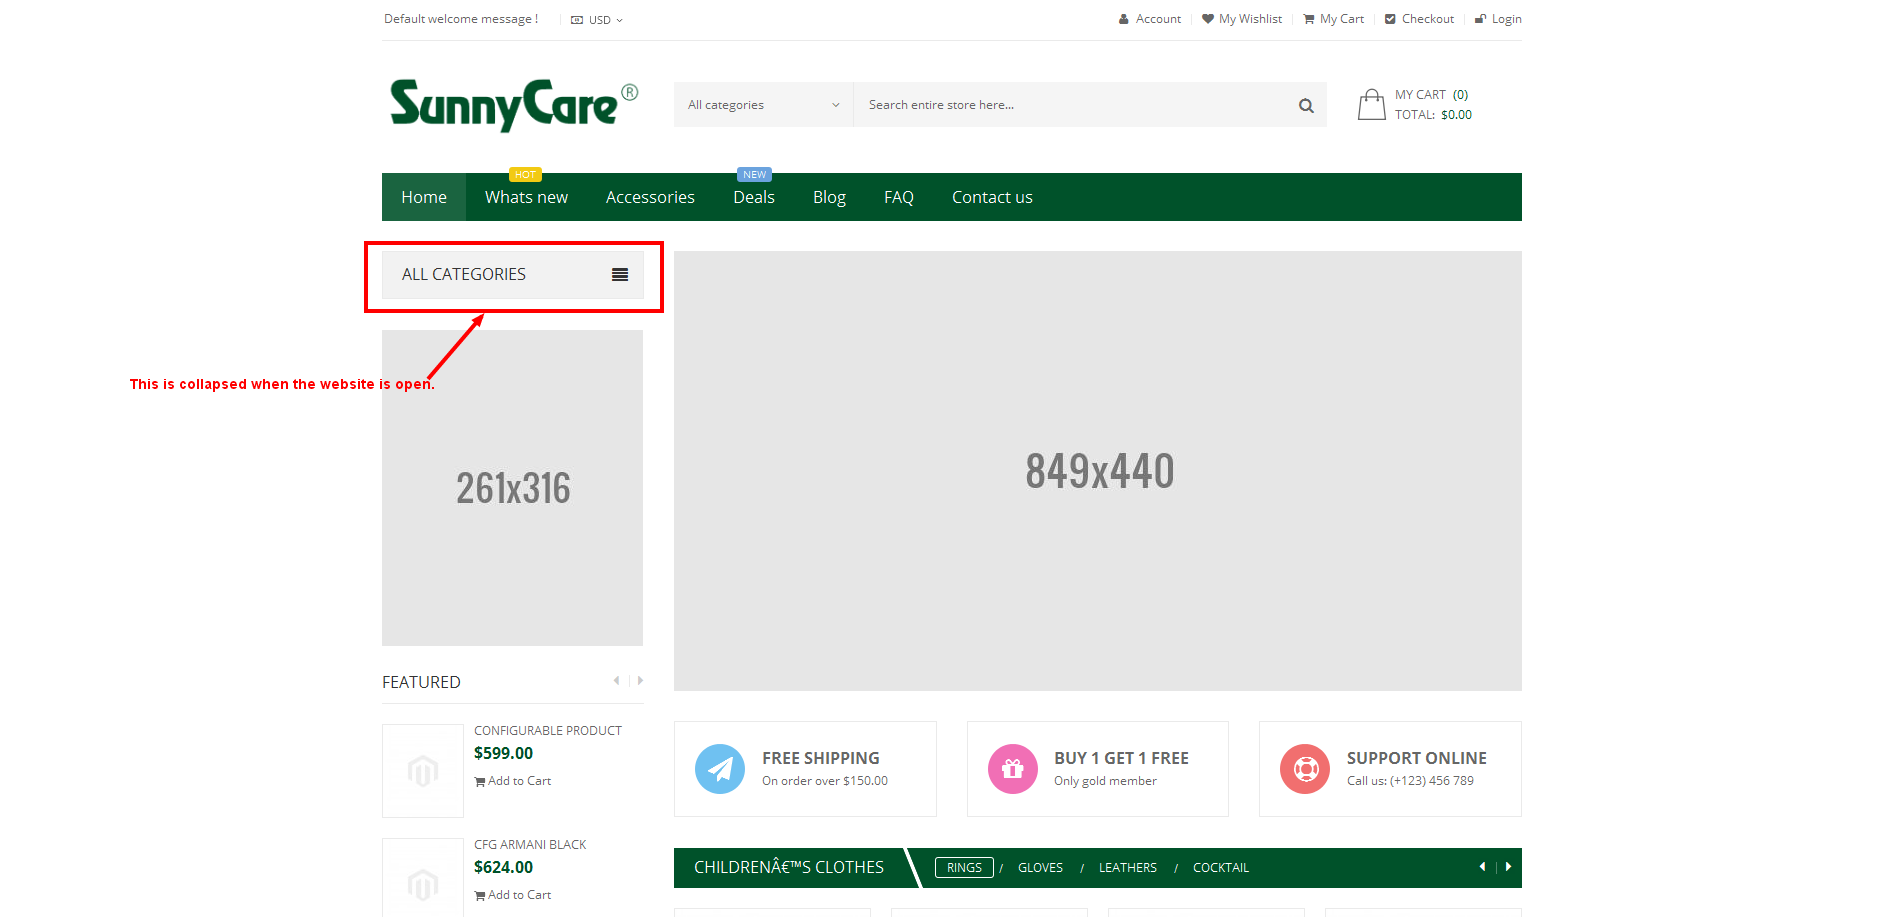This screenshot has height=917, width=1903.
Task: Select the Rings tab
Action: (x=964, y=868)
